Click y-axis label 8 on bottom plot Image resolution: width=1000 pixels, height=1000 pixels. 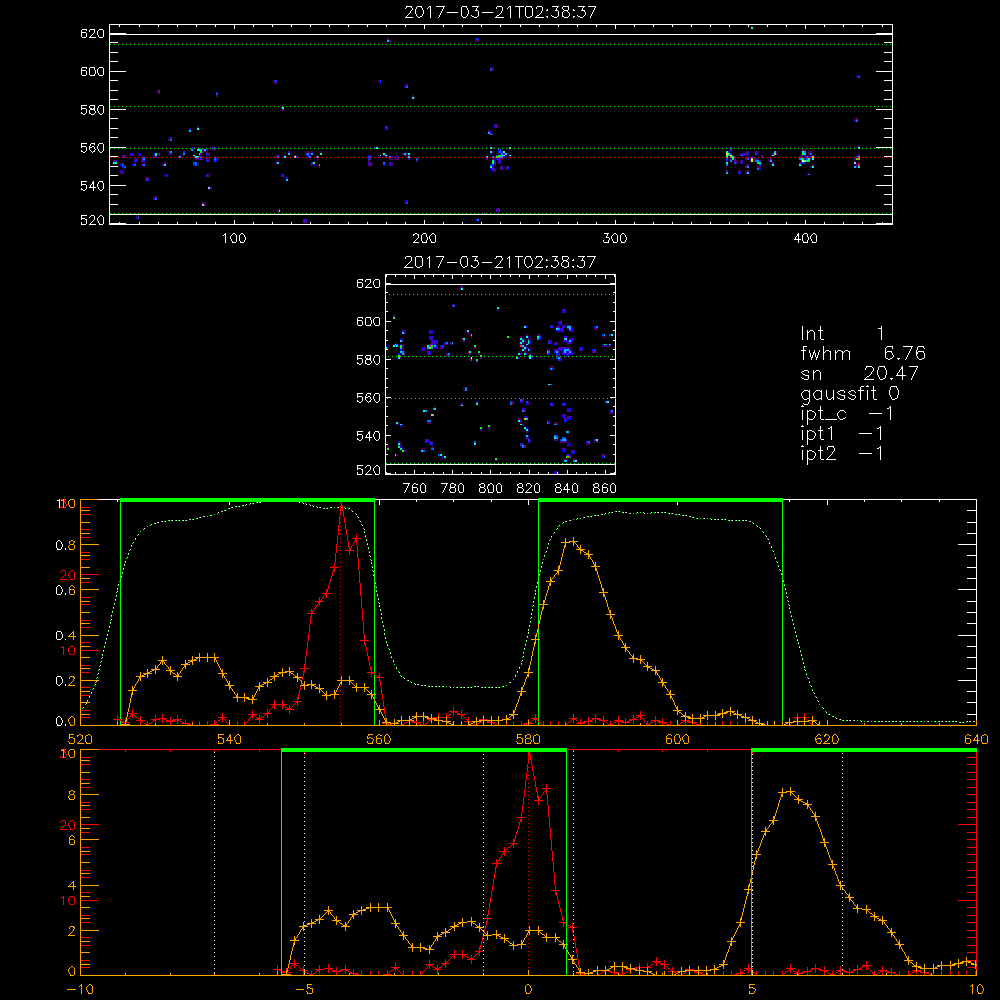tap(71, 795)
